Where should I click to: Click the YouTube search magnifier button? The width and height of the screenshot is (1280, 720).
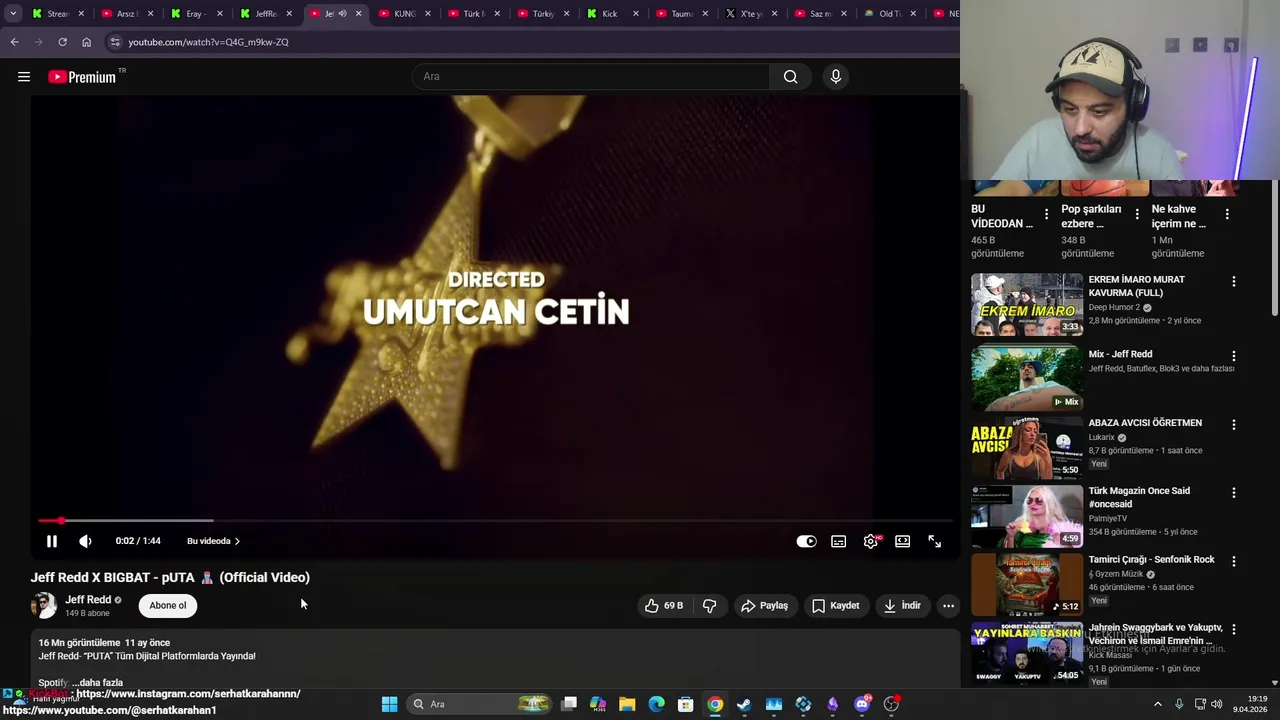[790, 77]
